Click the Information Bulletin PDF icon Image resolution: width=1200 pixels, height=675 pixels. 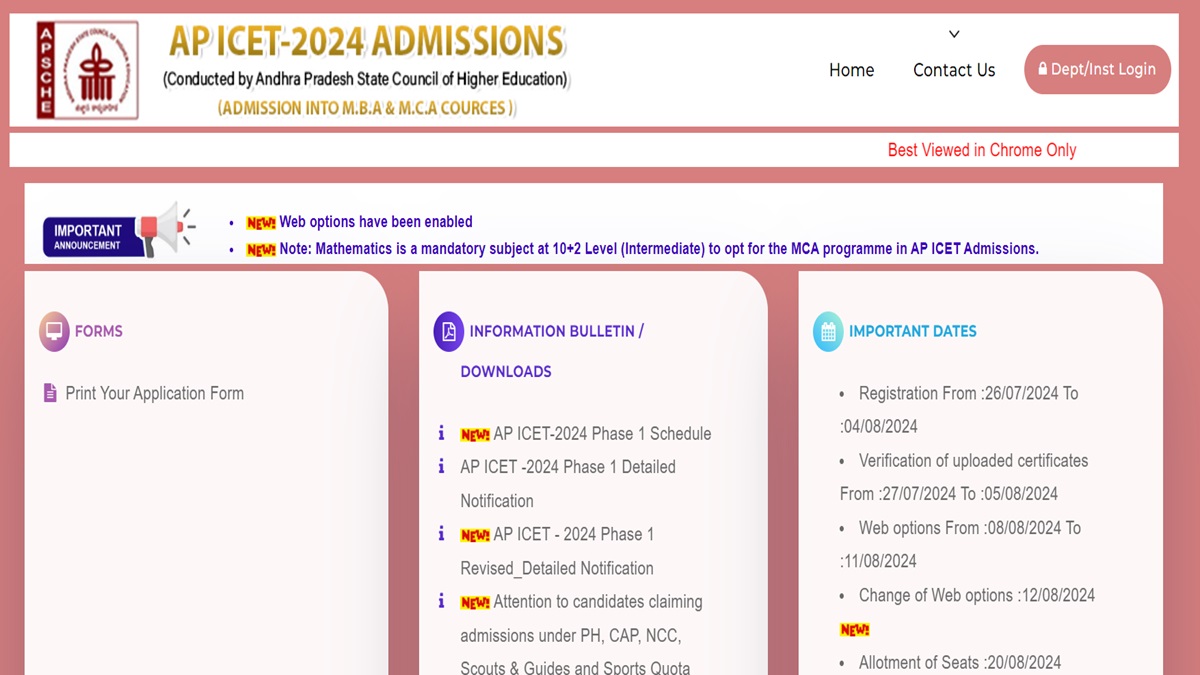448,331
